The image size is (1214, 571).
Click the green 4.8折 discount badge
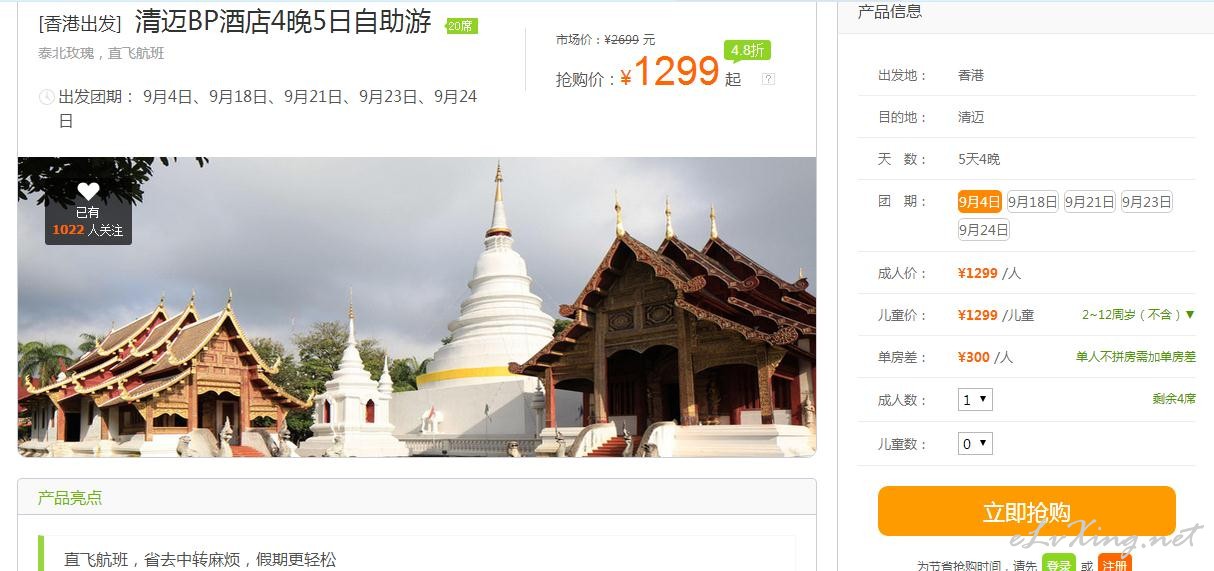tap(748, 50)
